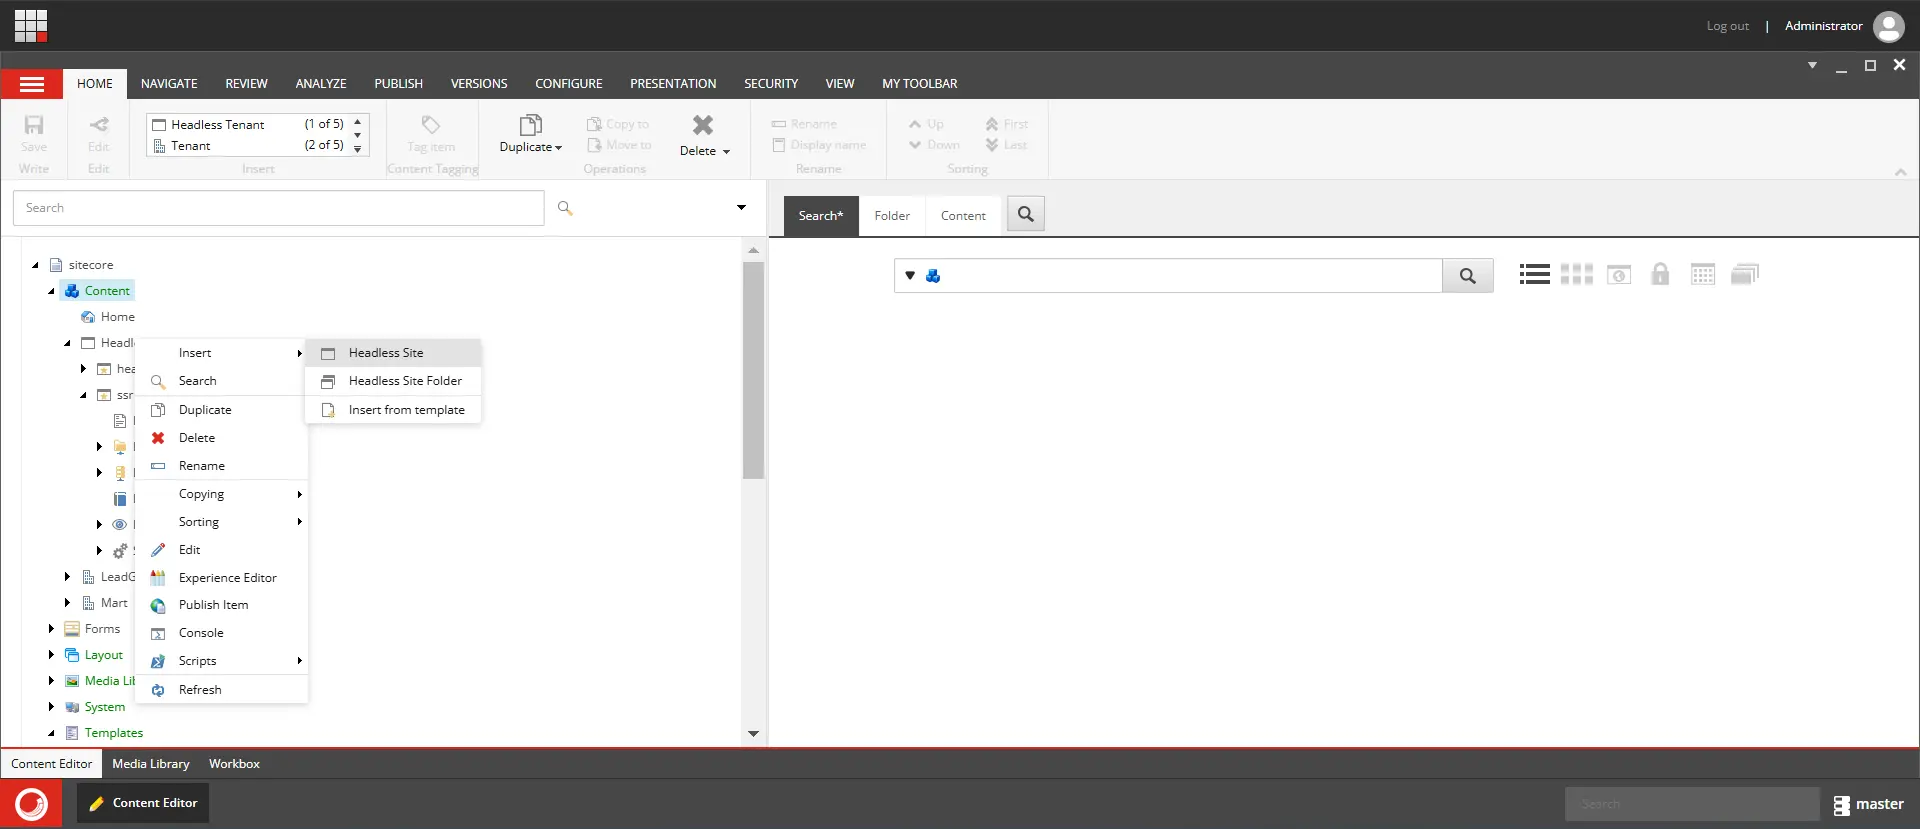Viewport: 1920px width, 829px height.
Task: Run search with the search box button
Action: (x=1468, y=276)
